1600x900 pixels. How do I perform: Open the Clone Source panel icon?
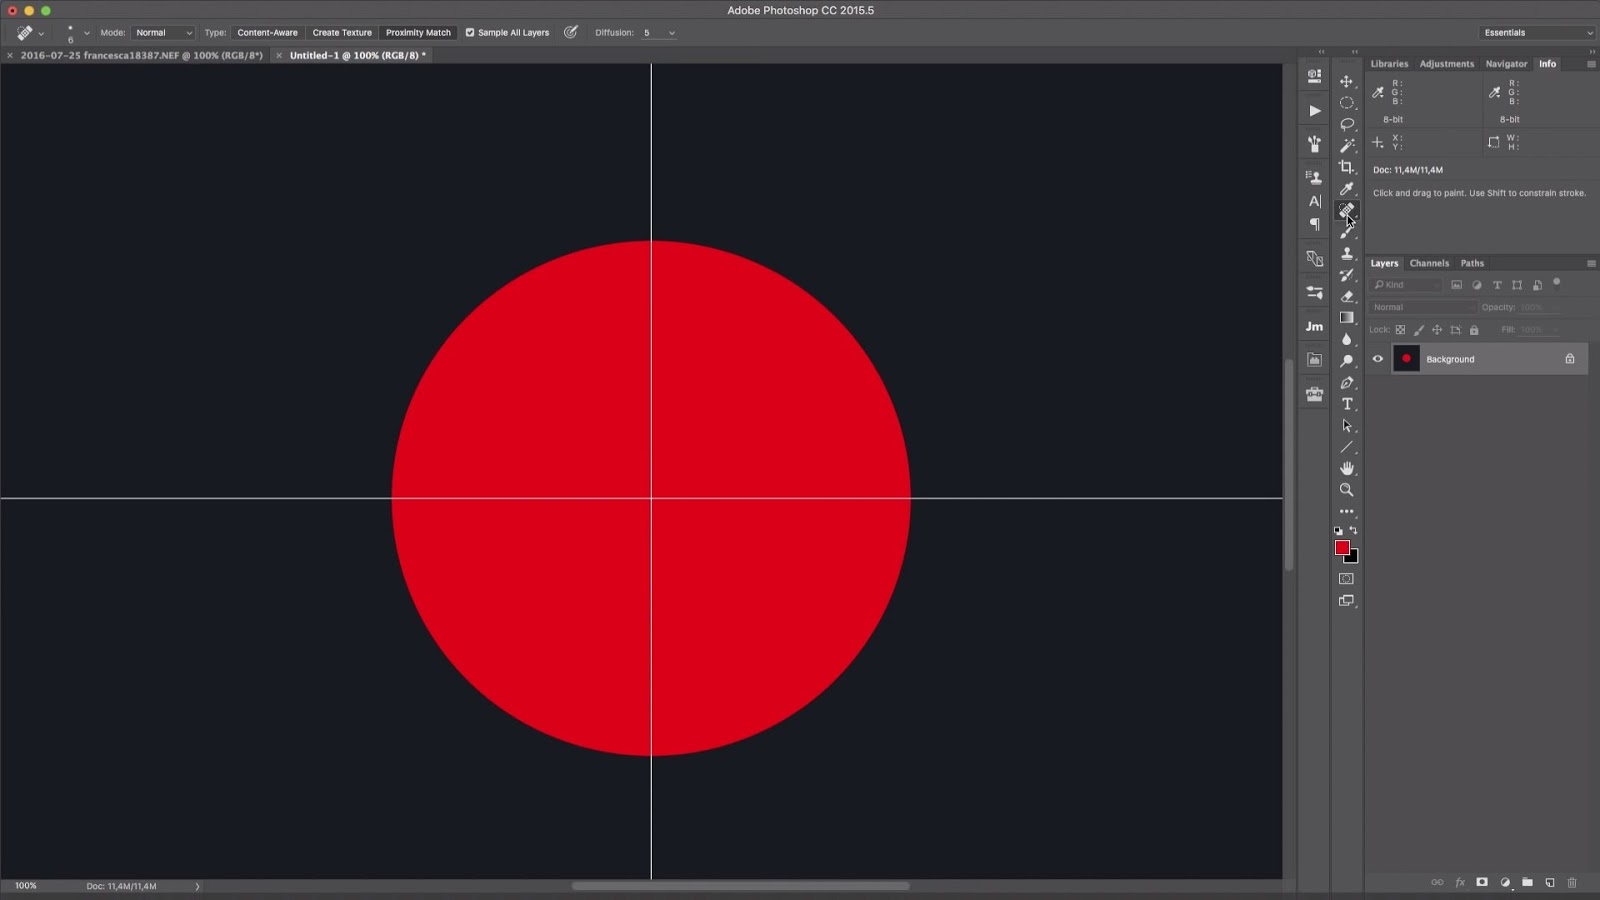(1314, 177)
